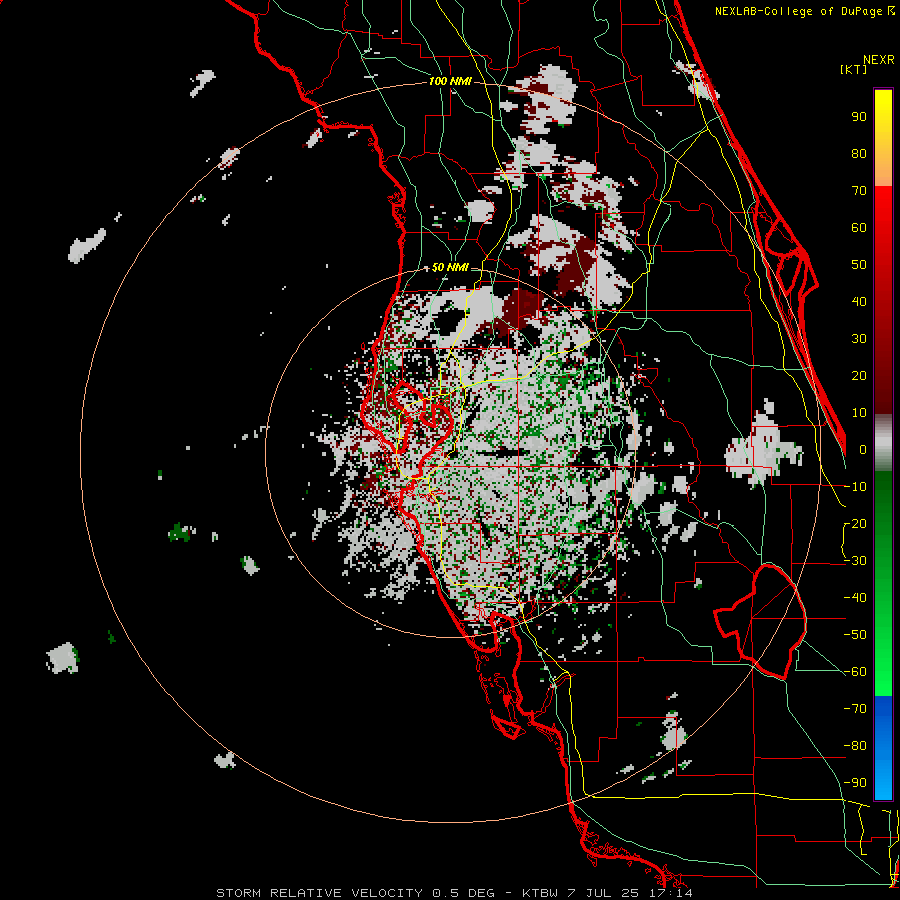Click the [KT] units label

(x=853, y=69)
